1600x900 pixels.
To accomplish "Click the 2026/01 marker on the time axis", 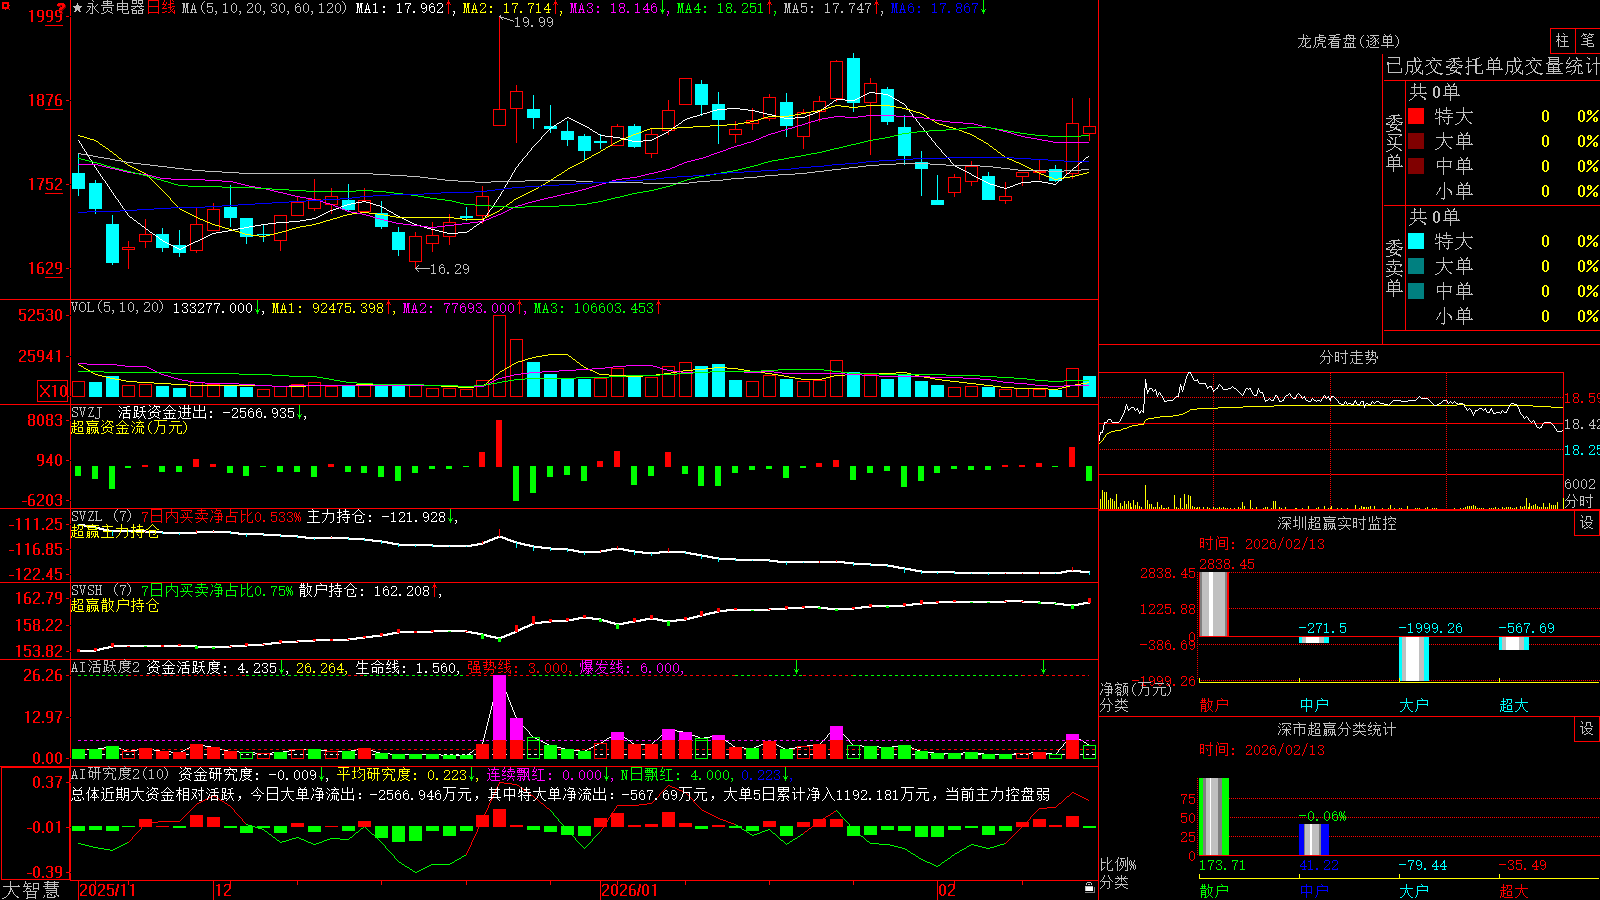I will coord(629,890).
